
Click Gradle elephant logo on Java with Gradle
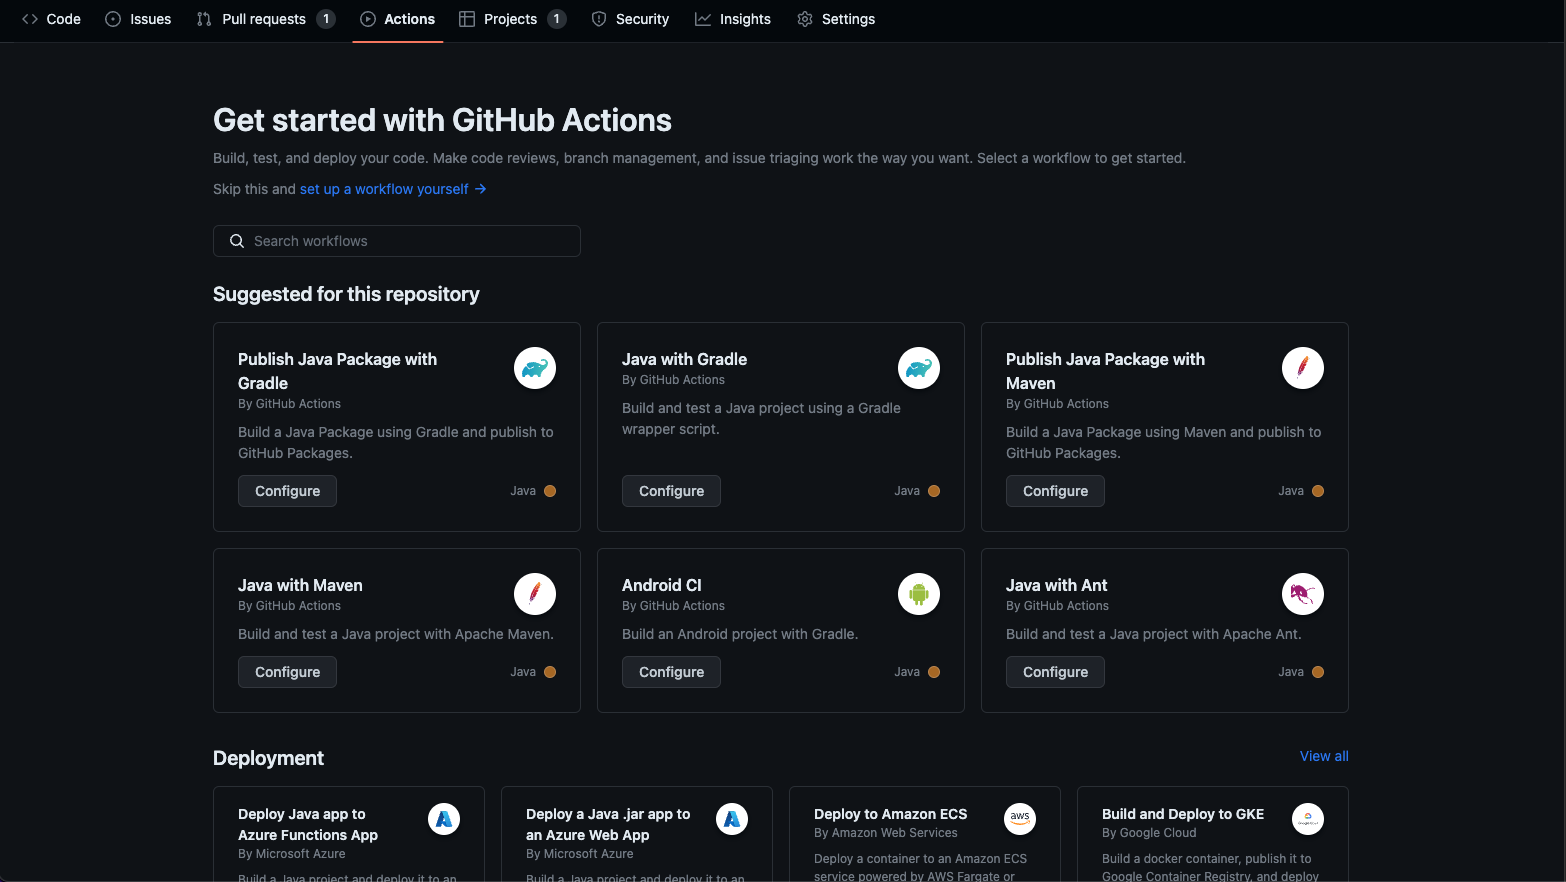(919, 368)
